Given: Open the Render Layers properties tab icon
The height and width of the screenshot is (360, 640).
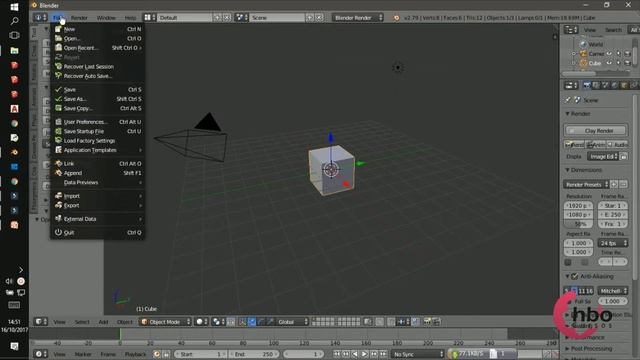Looking at the screenshot, I should coord(596,85).
